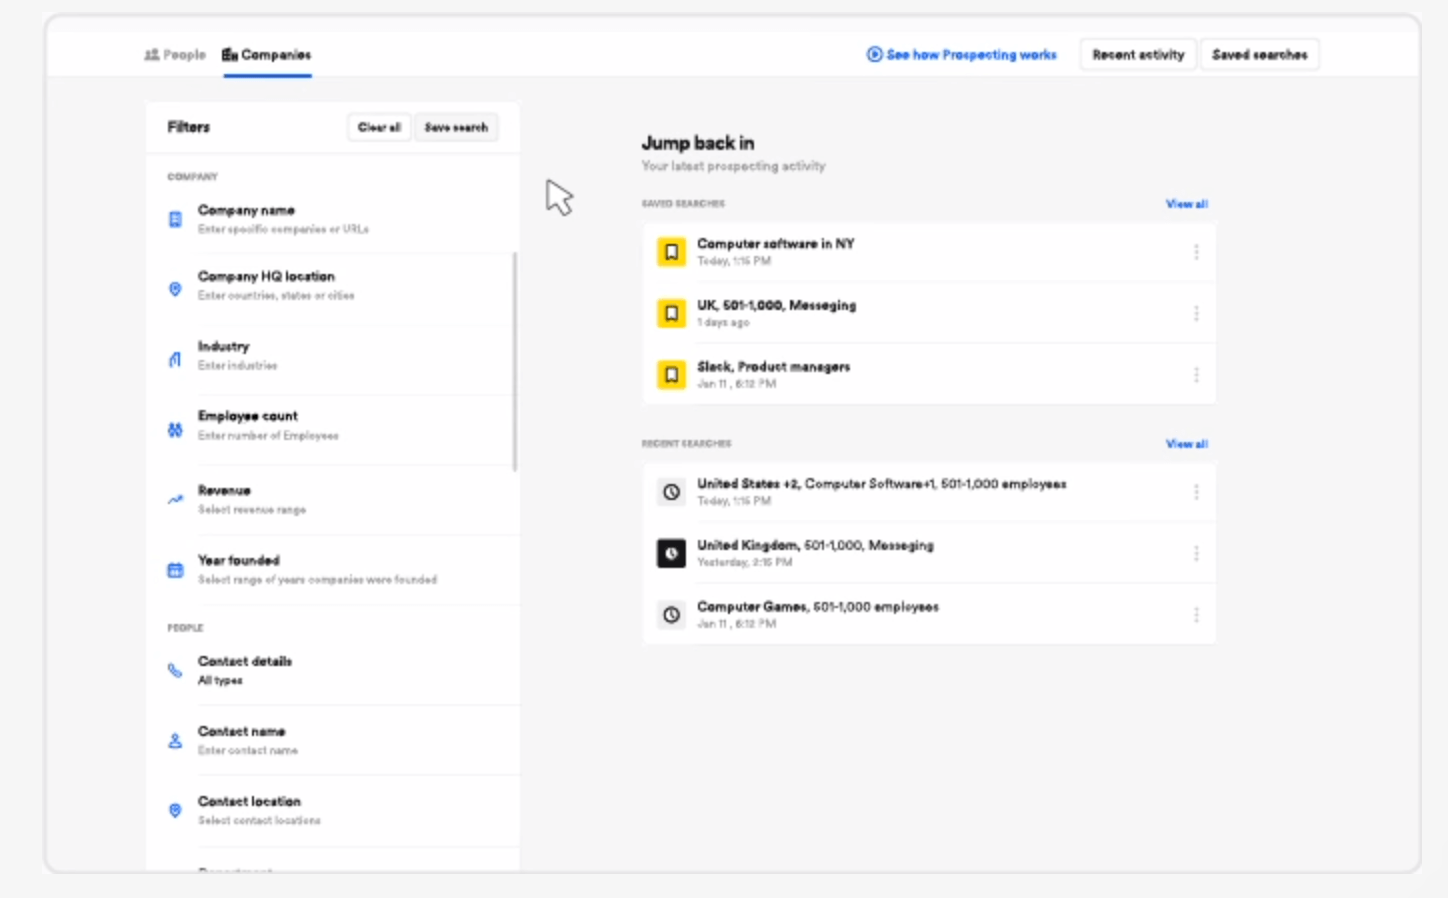Click clock icon beside Computer Games recent search
The image size is (1448, 898).
(671, 615)
